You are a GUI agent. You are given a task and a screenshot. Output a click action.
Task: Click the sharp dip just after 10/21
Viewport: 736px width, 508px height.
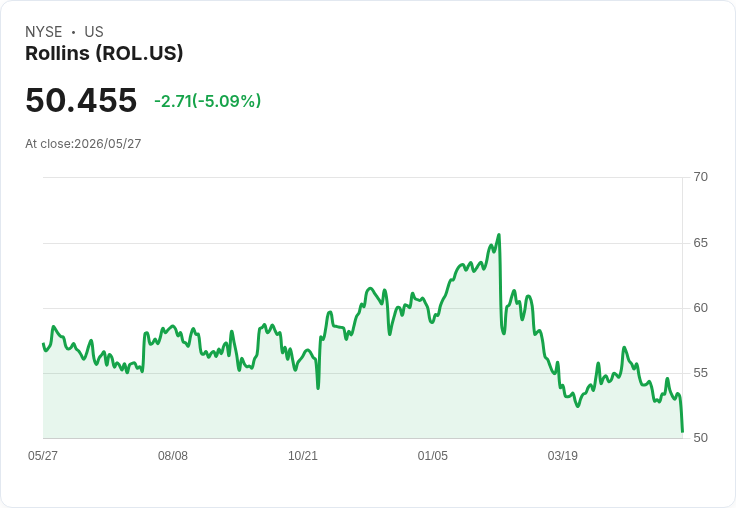318,388
